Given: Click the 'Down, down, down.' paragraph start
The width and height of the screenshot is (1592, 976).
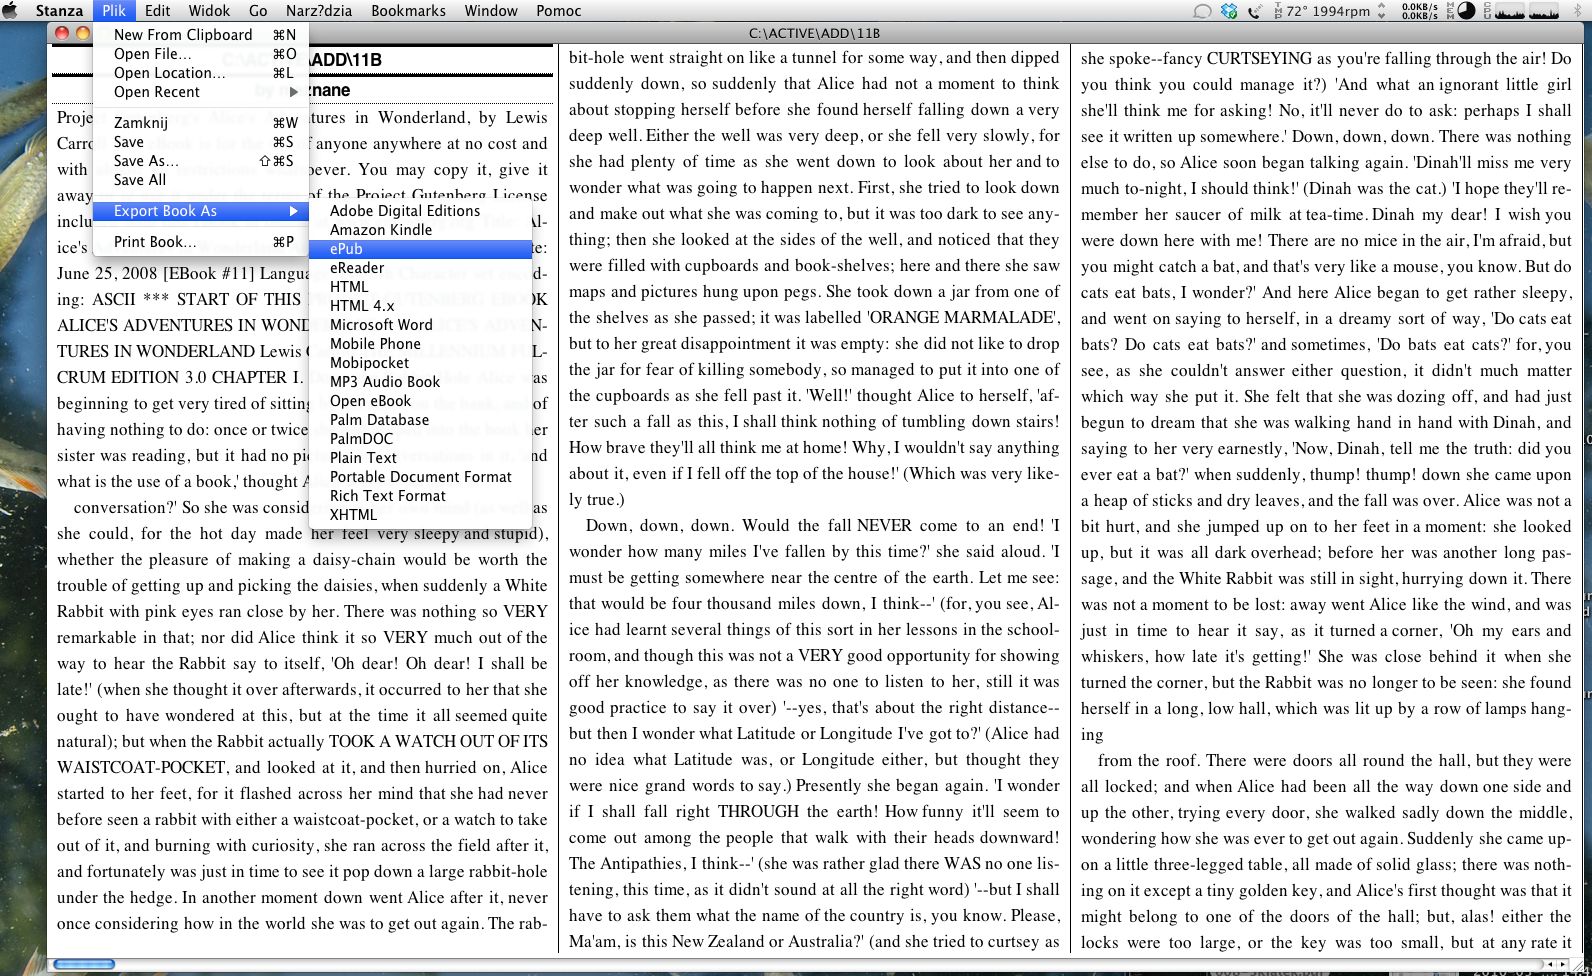Looking at the screenshot, I should click(x=658, y=526).
